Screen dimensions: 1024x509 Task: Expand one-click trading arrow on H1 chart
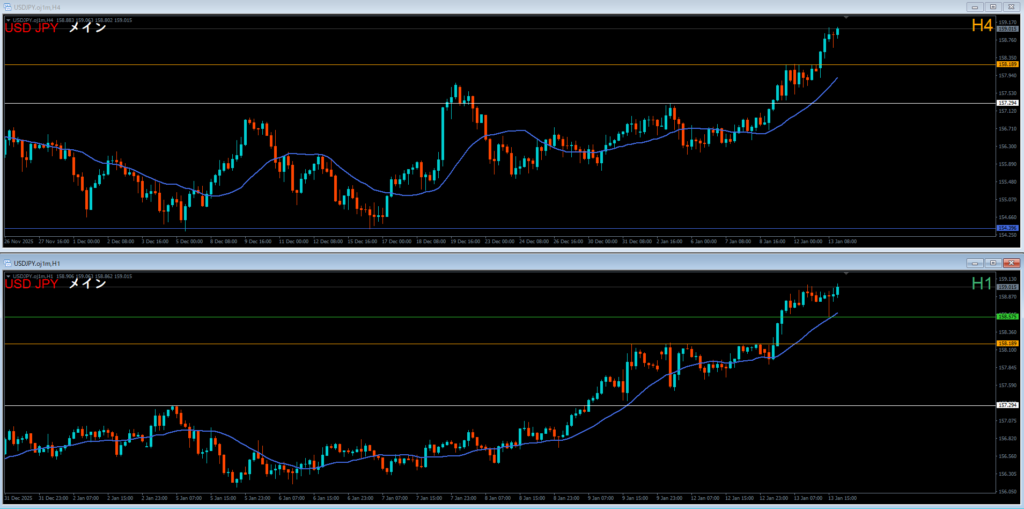[x=8, y=275]
